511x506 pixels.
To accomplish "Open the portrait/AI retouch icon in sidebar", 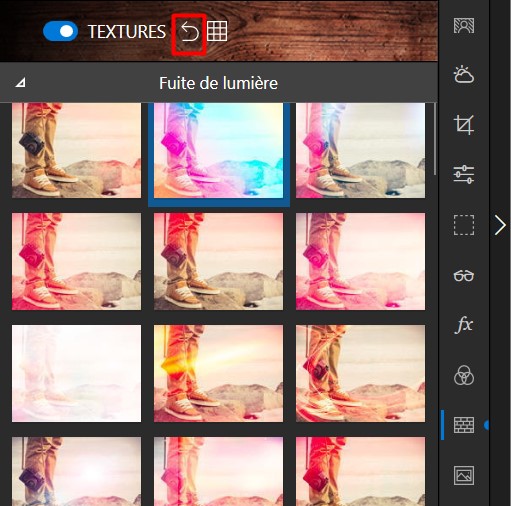I will point(464,26).
